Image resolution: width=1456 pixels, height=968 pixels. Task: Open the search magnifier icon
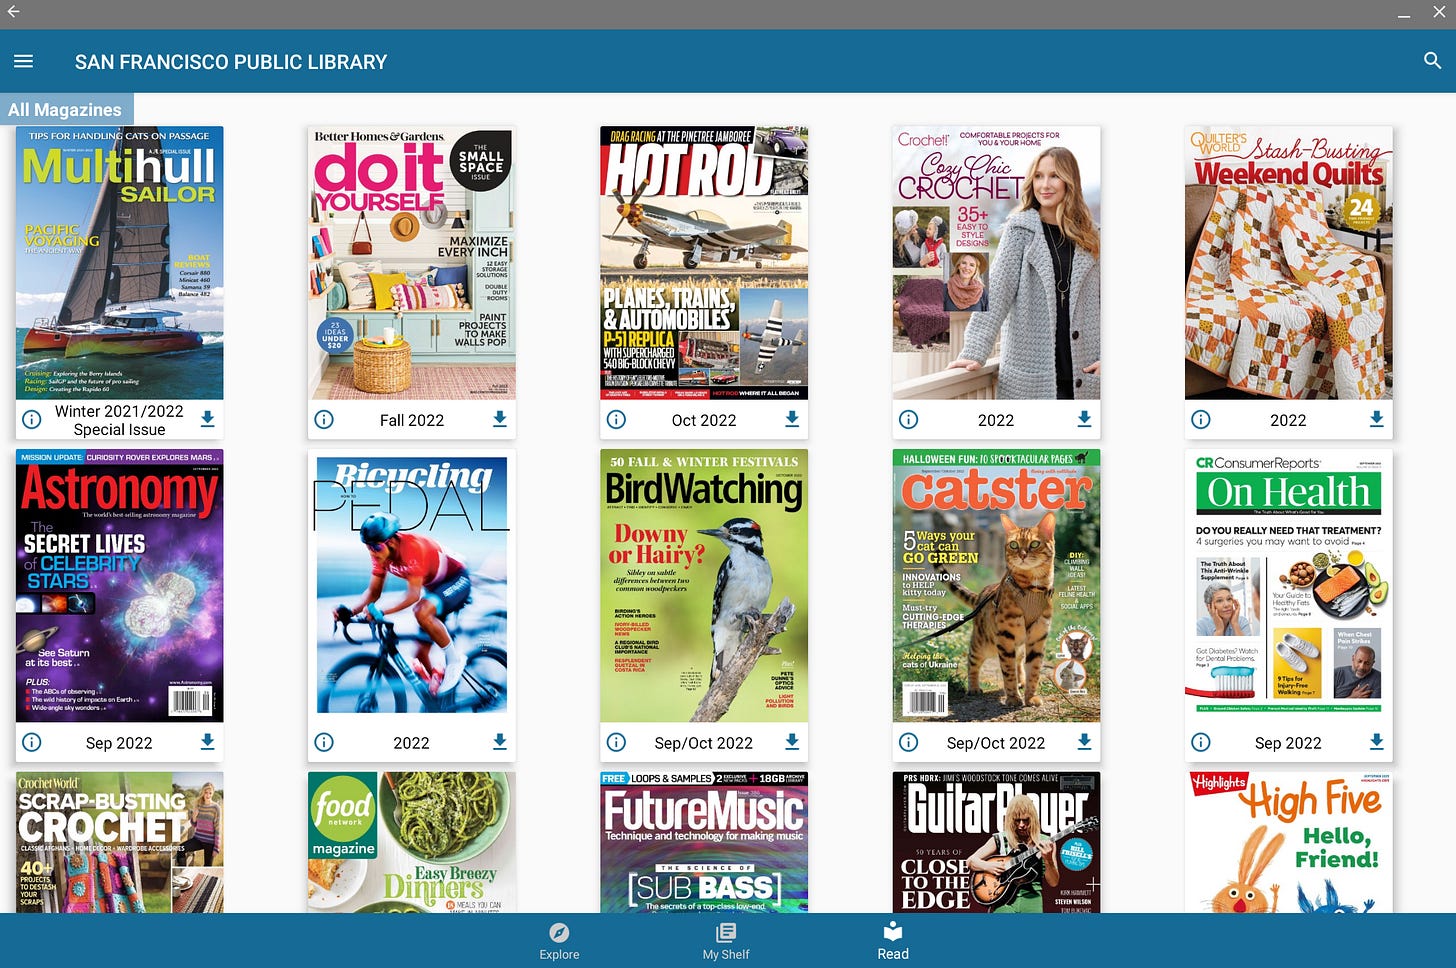[1432, 61]
